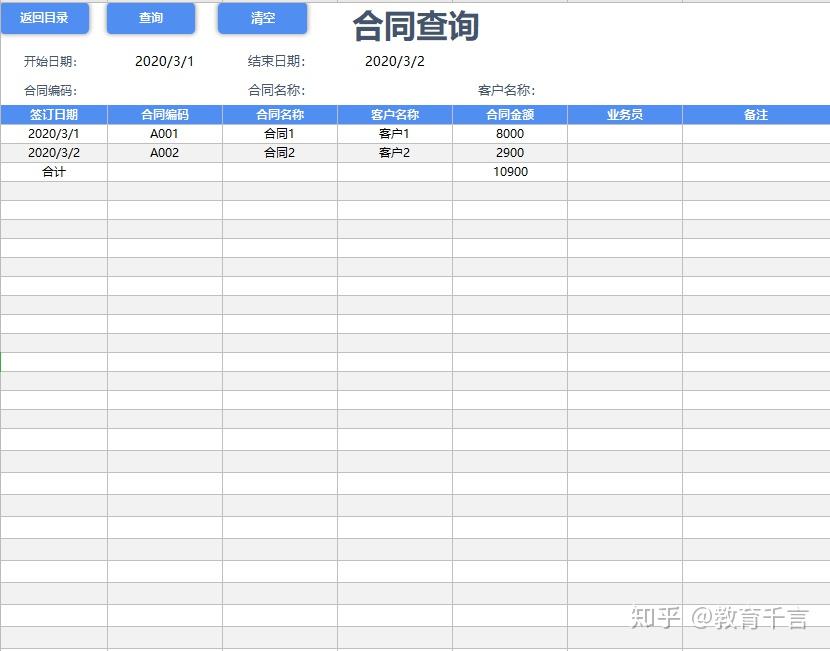The width and height of the screenshot is (830, 651).
Task: Run the search with the 查询 button
Action: click(151, 18)
